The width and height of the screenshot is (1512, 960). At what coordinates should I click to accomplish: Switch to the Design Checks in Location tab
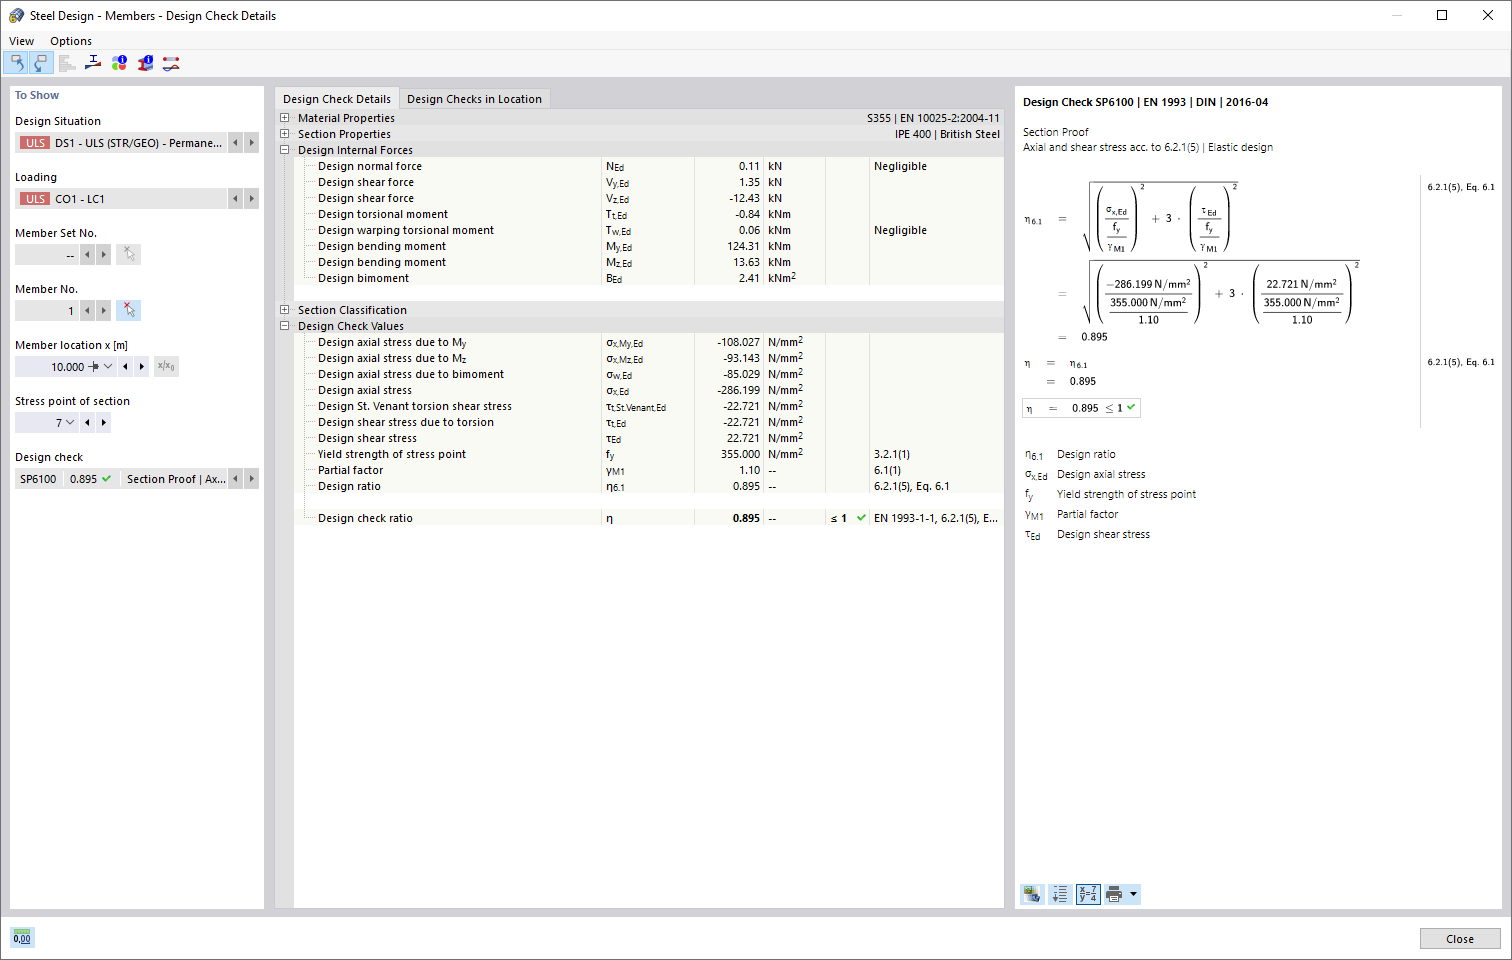point(473,98)
